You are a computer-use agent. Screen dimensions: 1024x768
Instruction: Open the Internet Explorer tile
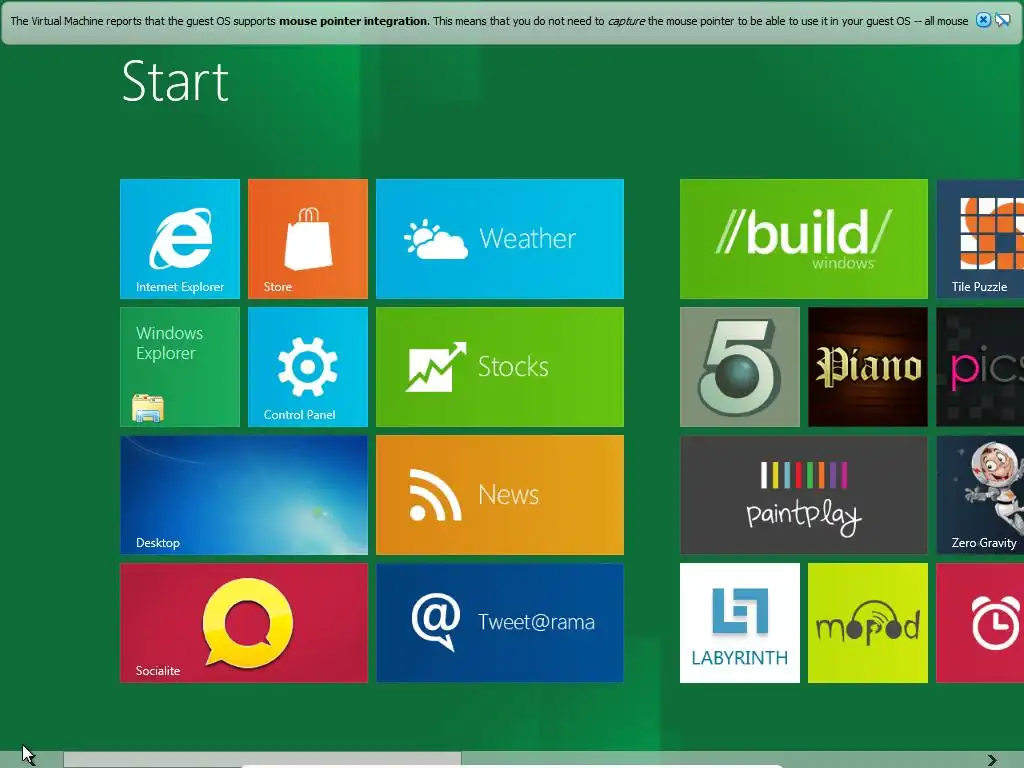point(180,239)
